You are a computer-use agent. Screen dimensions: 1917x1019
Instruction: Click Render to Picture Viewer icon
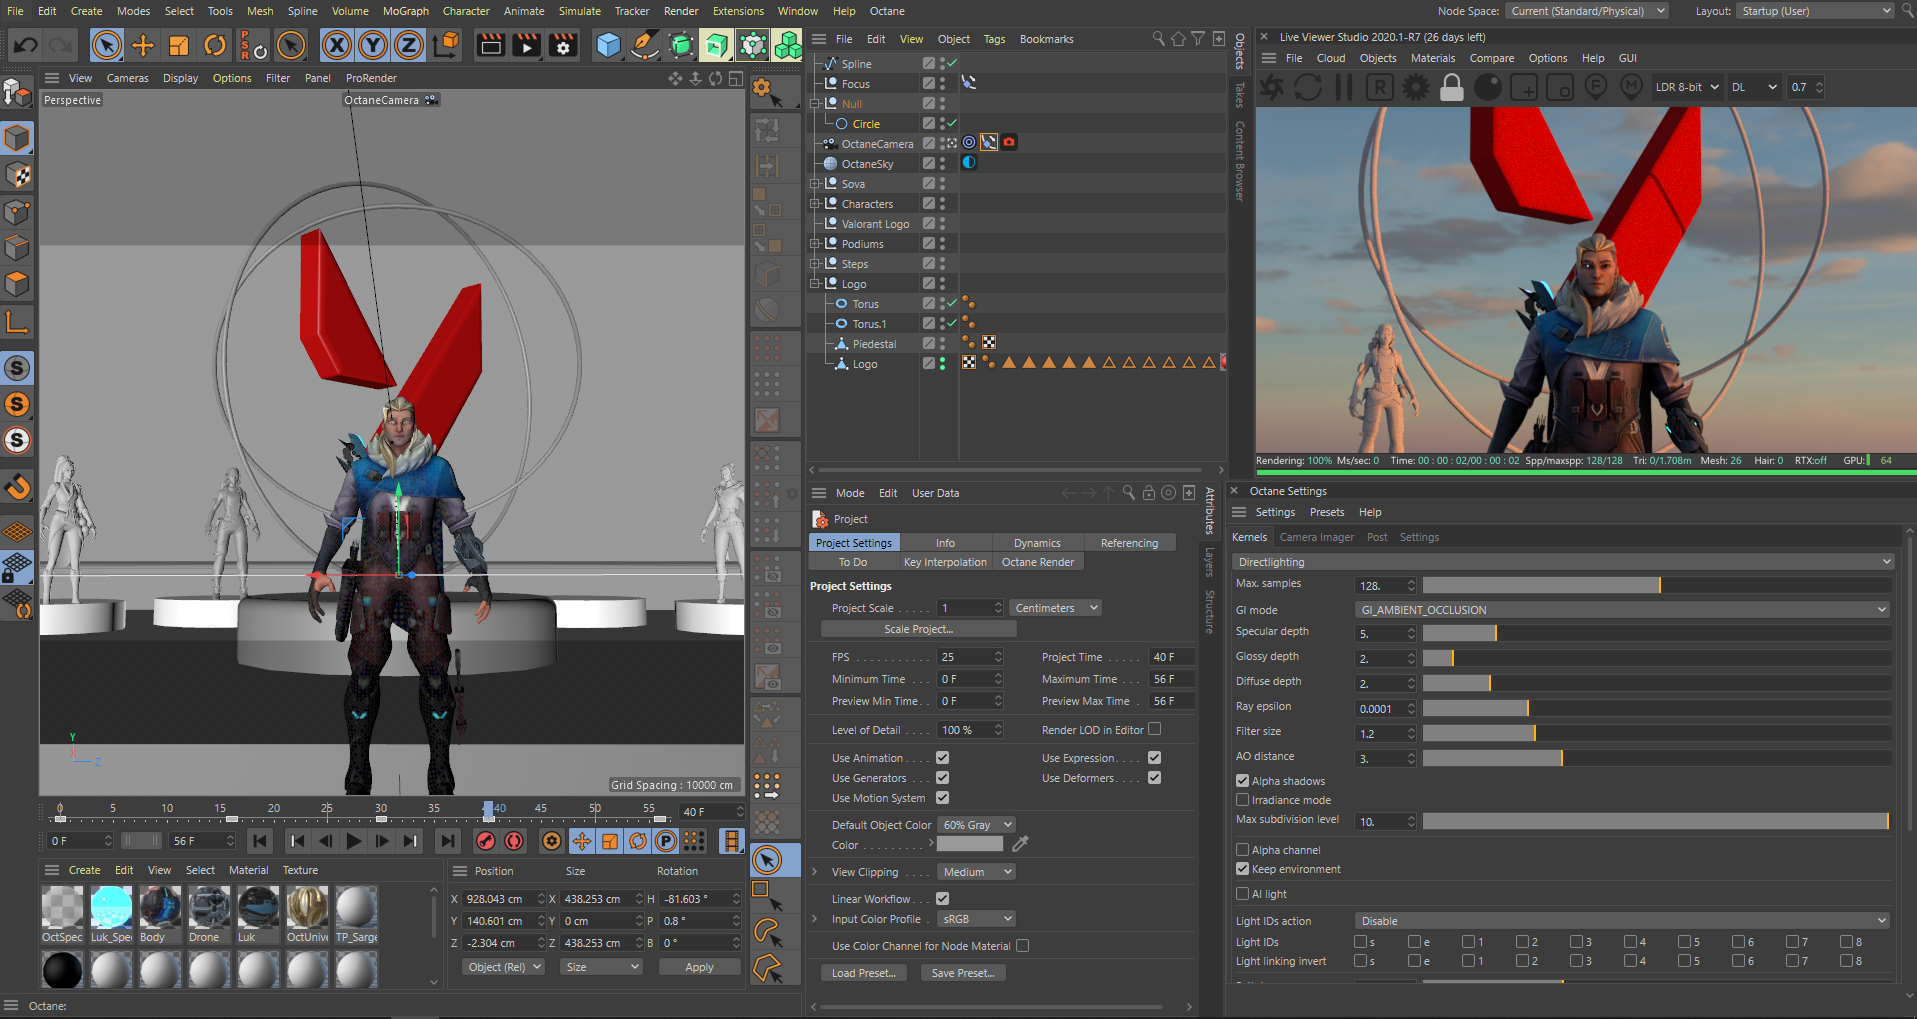point(527,45)
